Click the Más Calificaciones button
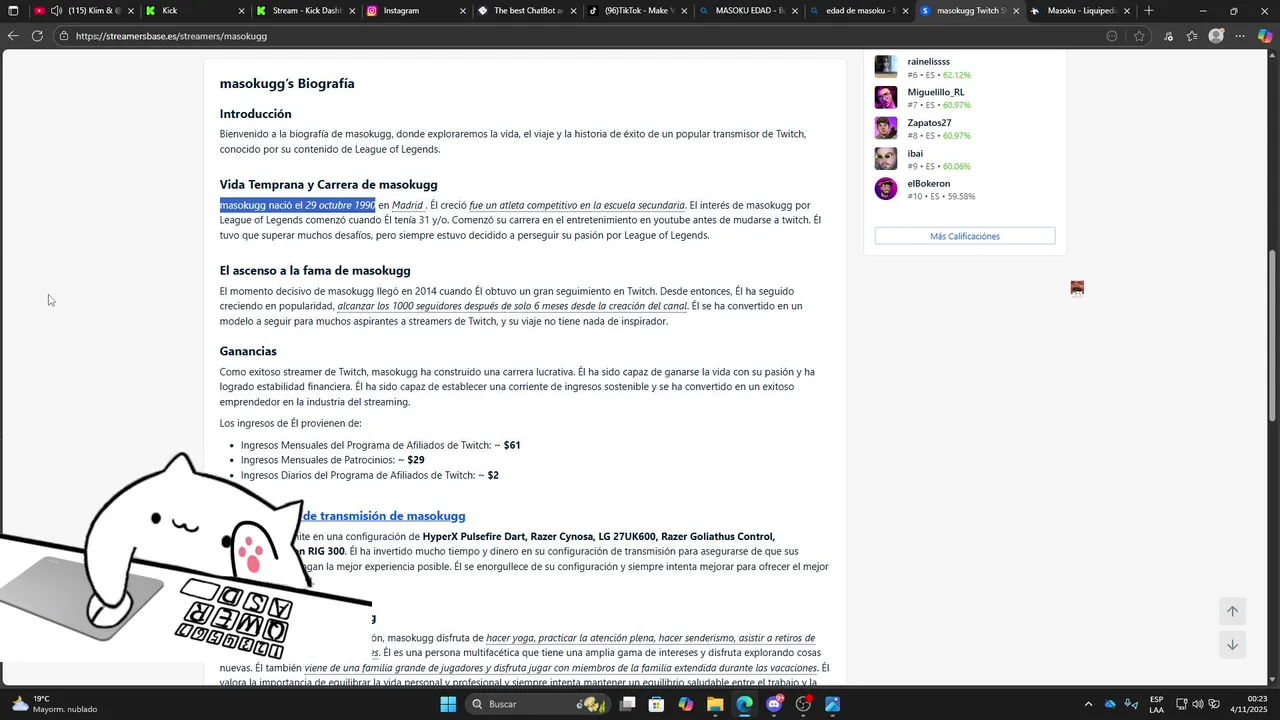 click(965, 236)
